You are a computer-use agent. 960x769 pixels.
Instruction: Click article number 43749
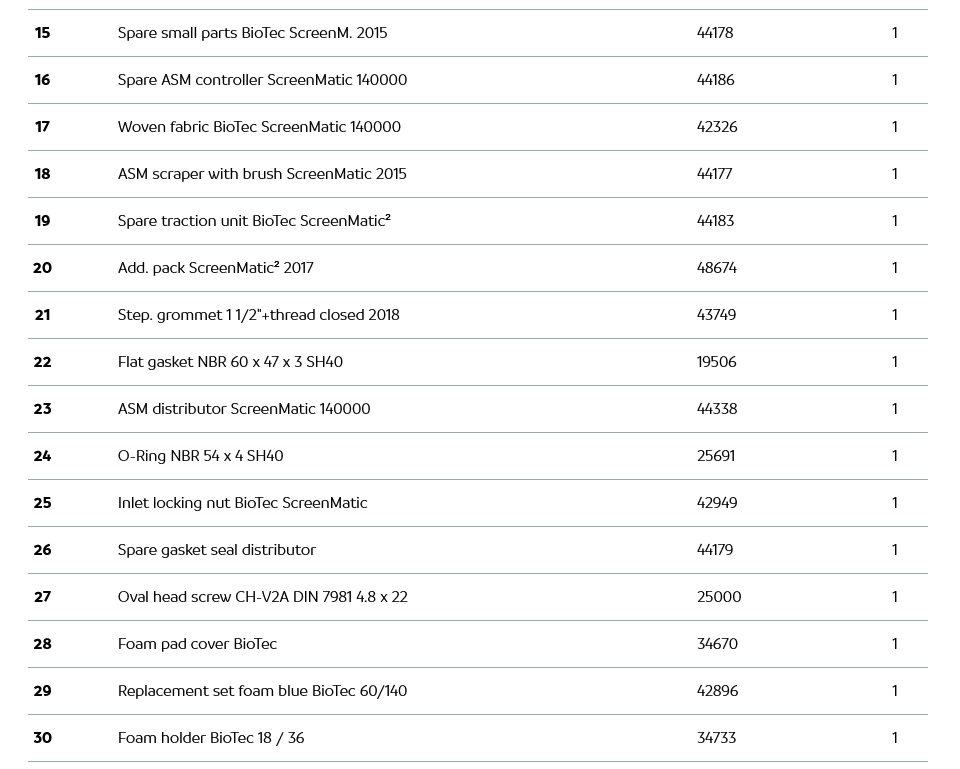[x=716, y=315]
